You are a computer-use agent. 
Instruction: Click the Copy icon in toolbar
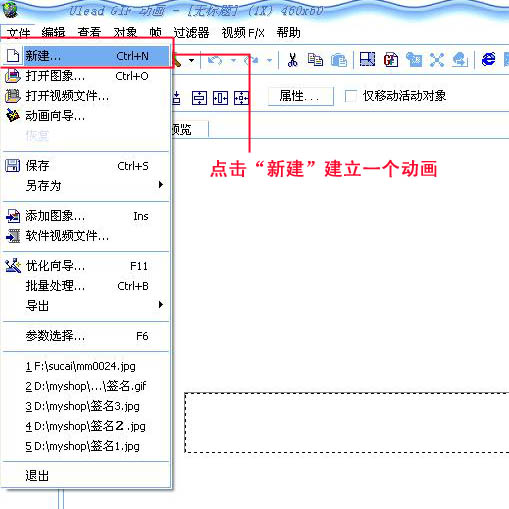click(x=315, y=60)
